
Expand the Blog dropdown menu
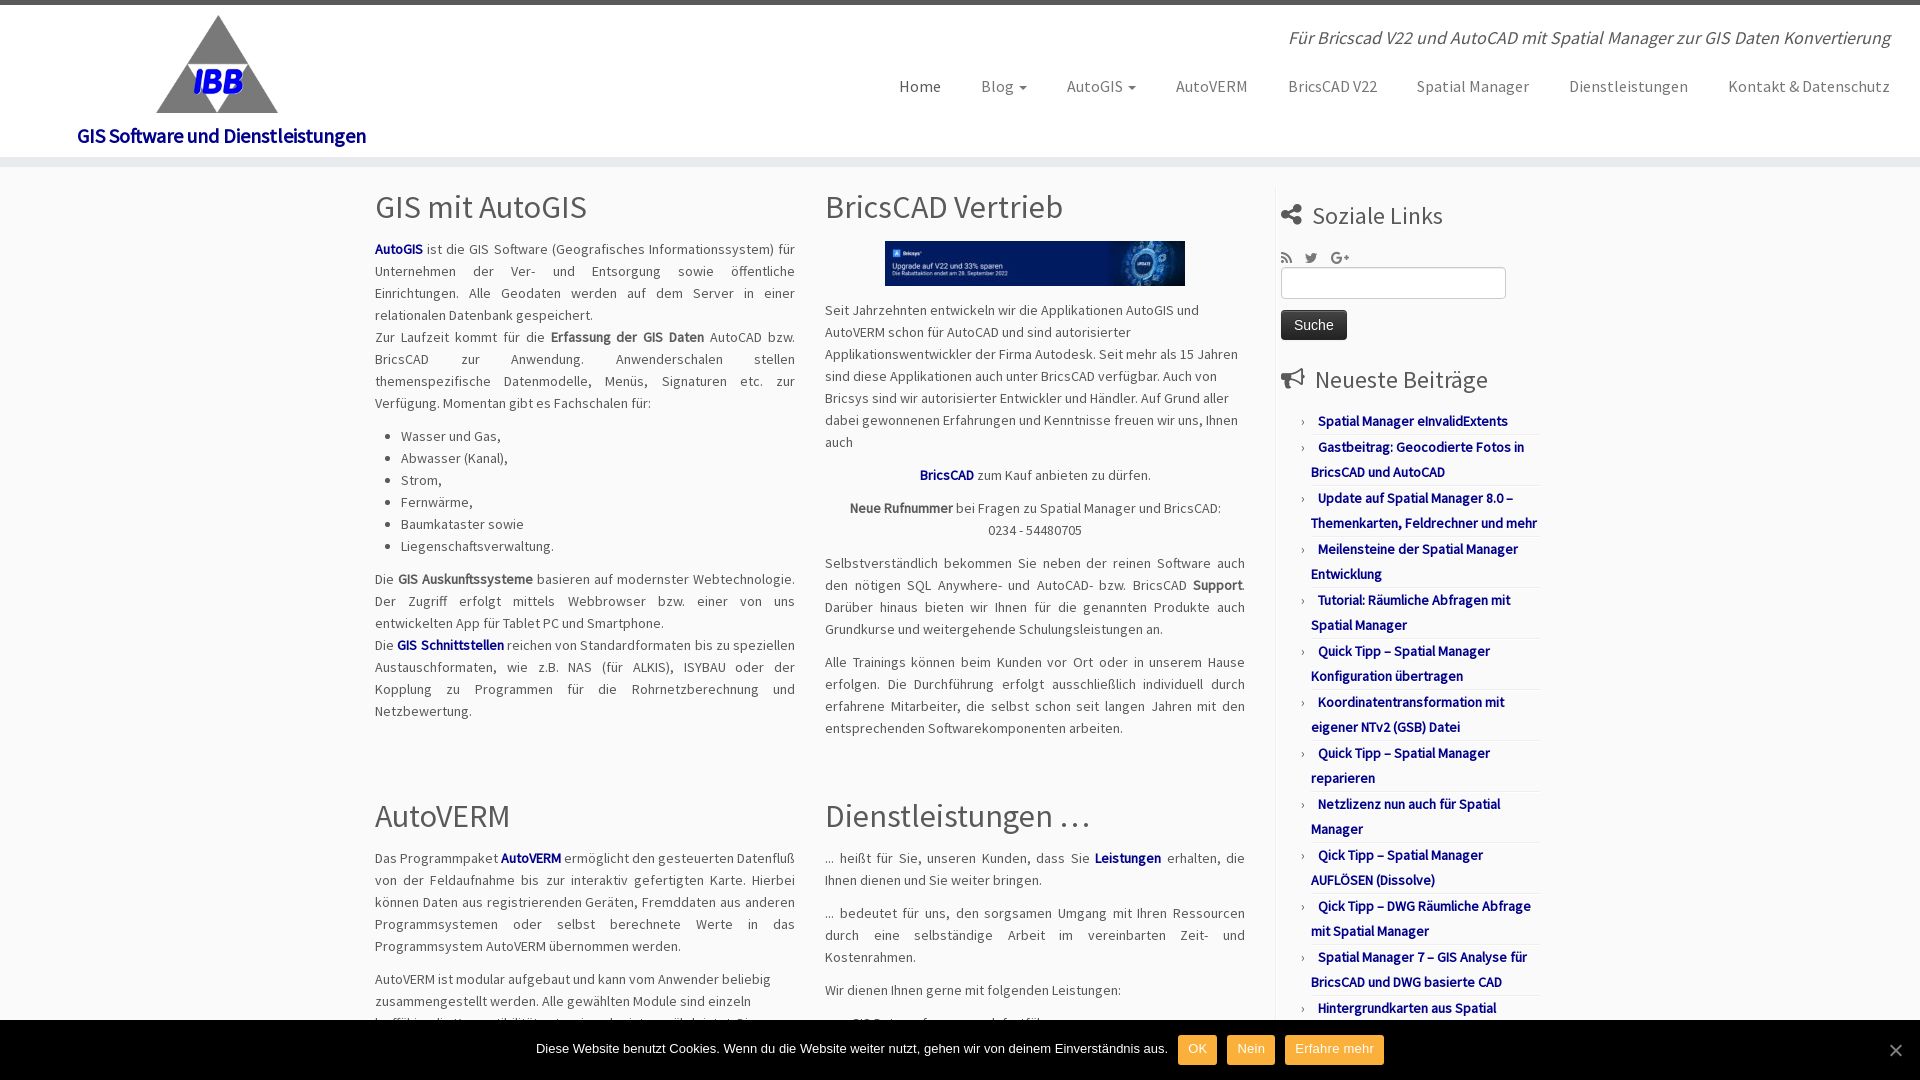click(x=1003, y=86)
